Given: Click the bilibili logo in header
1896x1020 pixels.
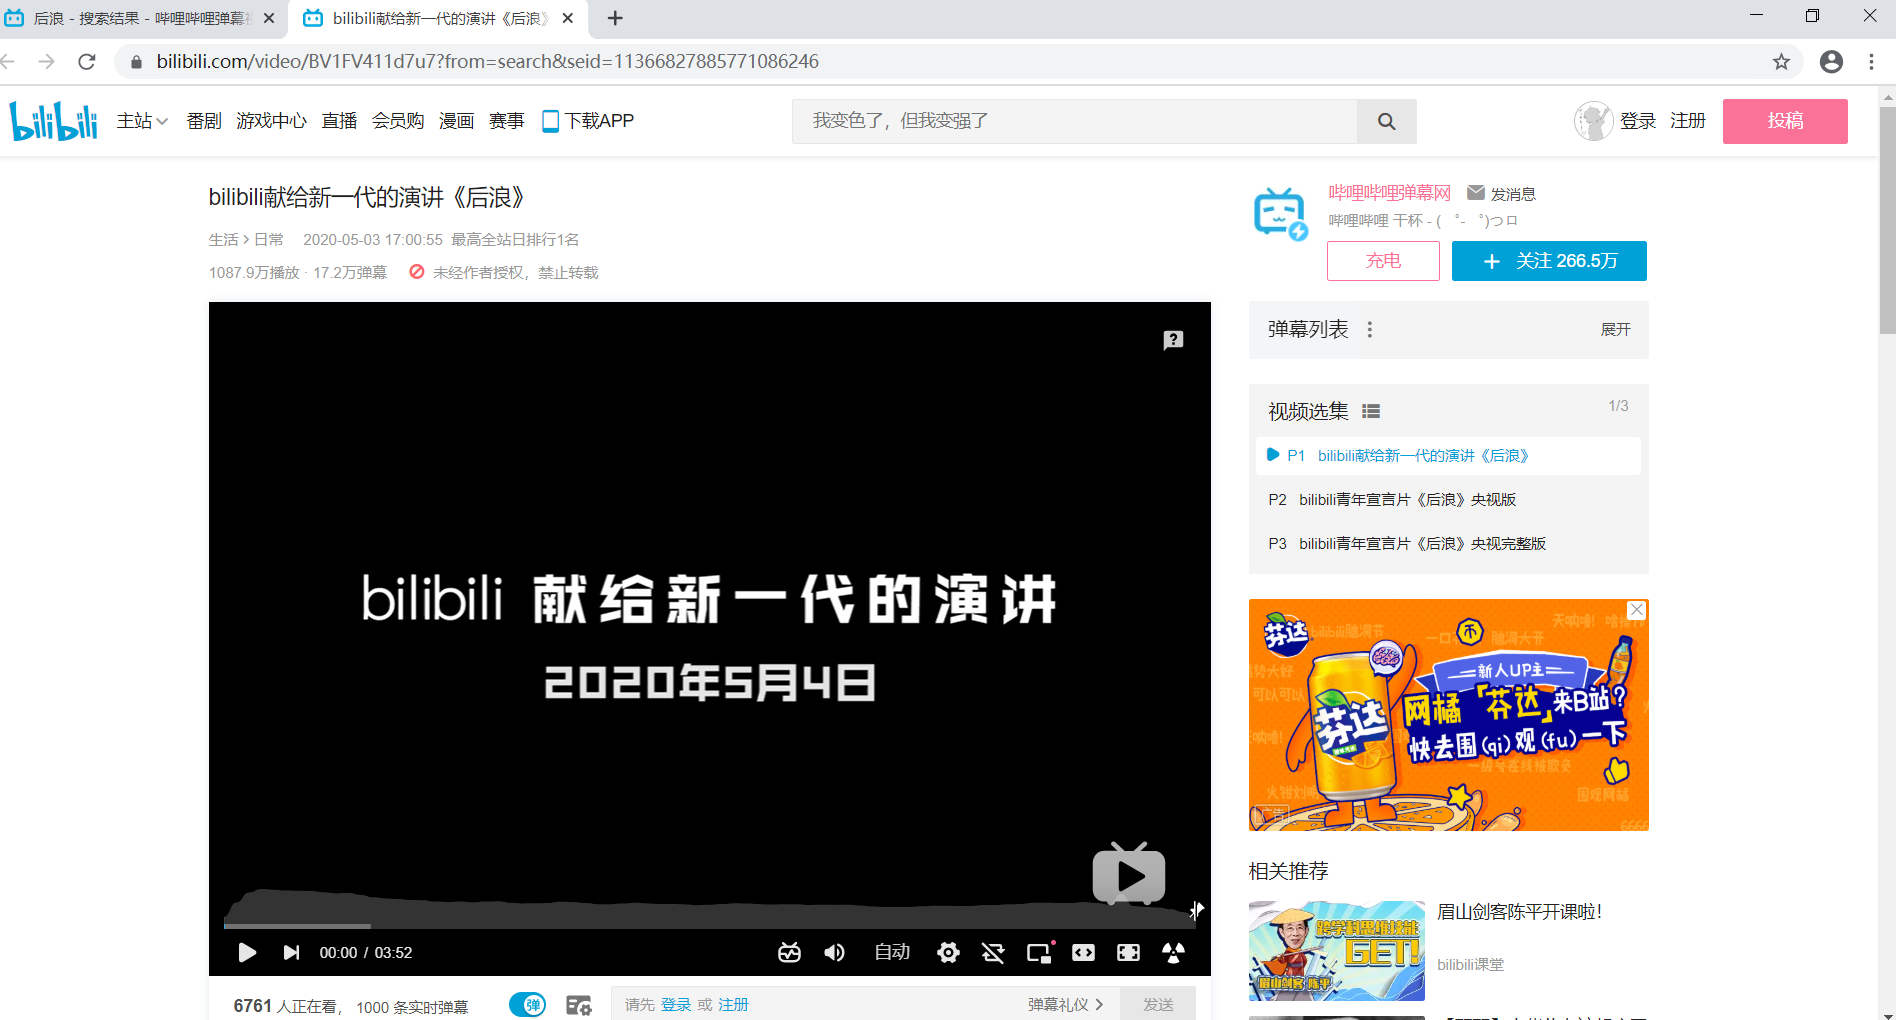Looking at the screenshot, I should pyautogui.click(x=54, y=121).
